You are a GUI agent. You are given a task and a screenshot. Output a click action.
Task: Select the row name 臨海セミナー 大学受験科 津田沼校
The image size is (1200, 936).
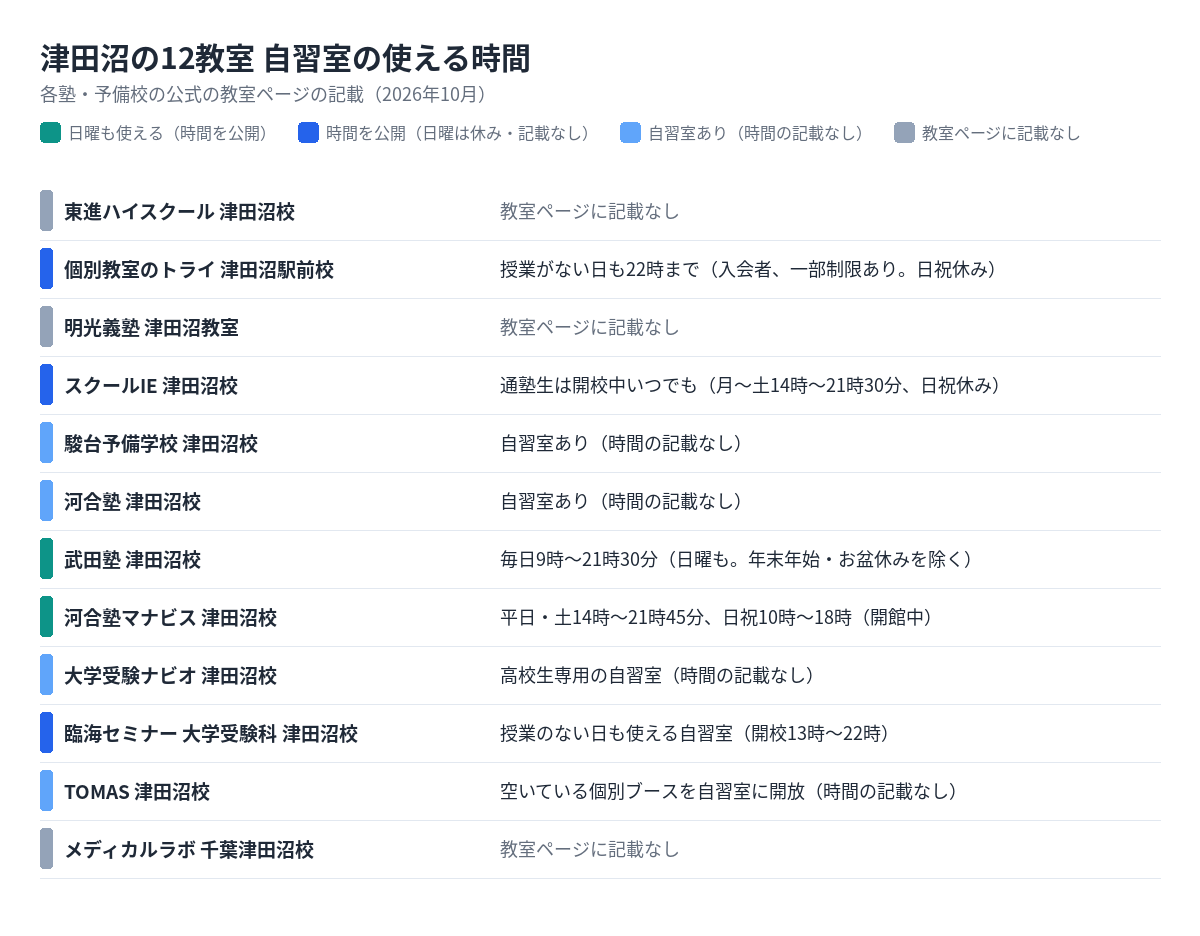pos(211,734)
